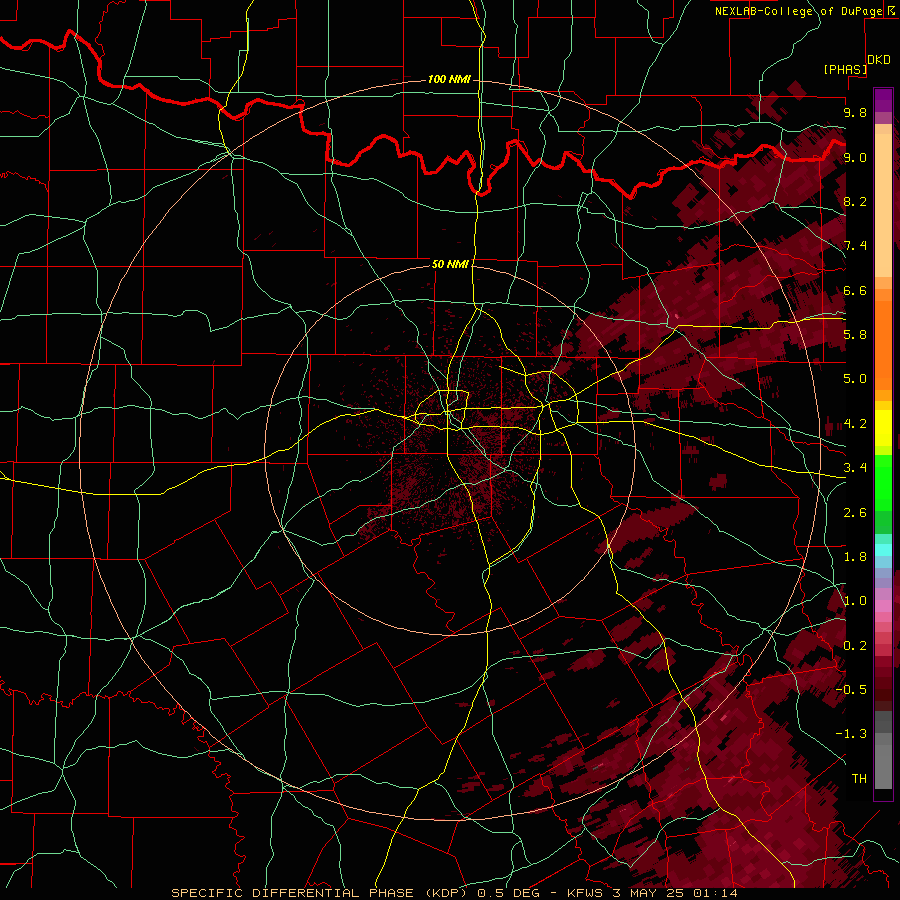900x900 pixels.
Task: Pick the cyan segment of the color bar
Action: [x=883, y=550]
